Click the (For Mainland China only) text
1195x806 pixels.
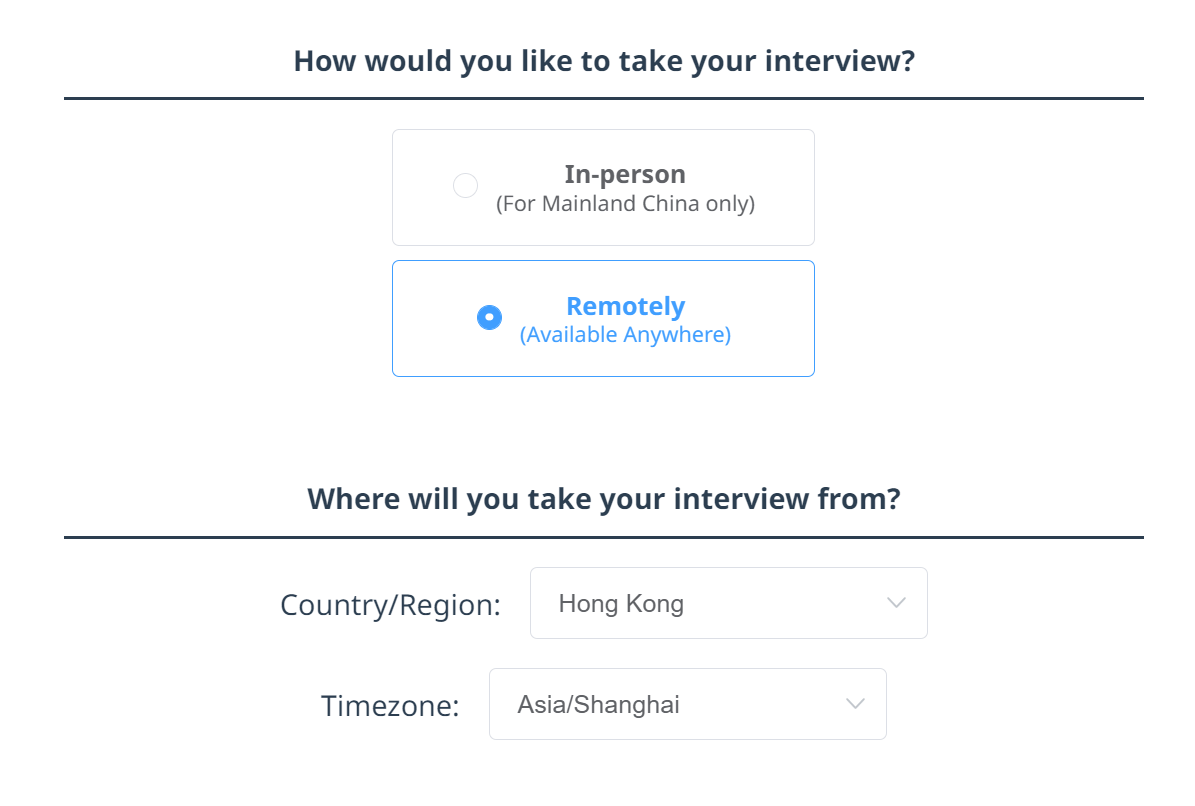pyautogui.click(x=626, y=203)
